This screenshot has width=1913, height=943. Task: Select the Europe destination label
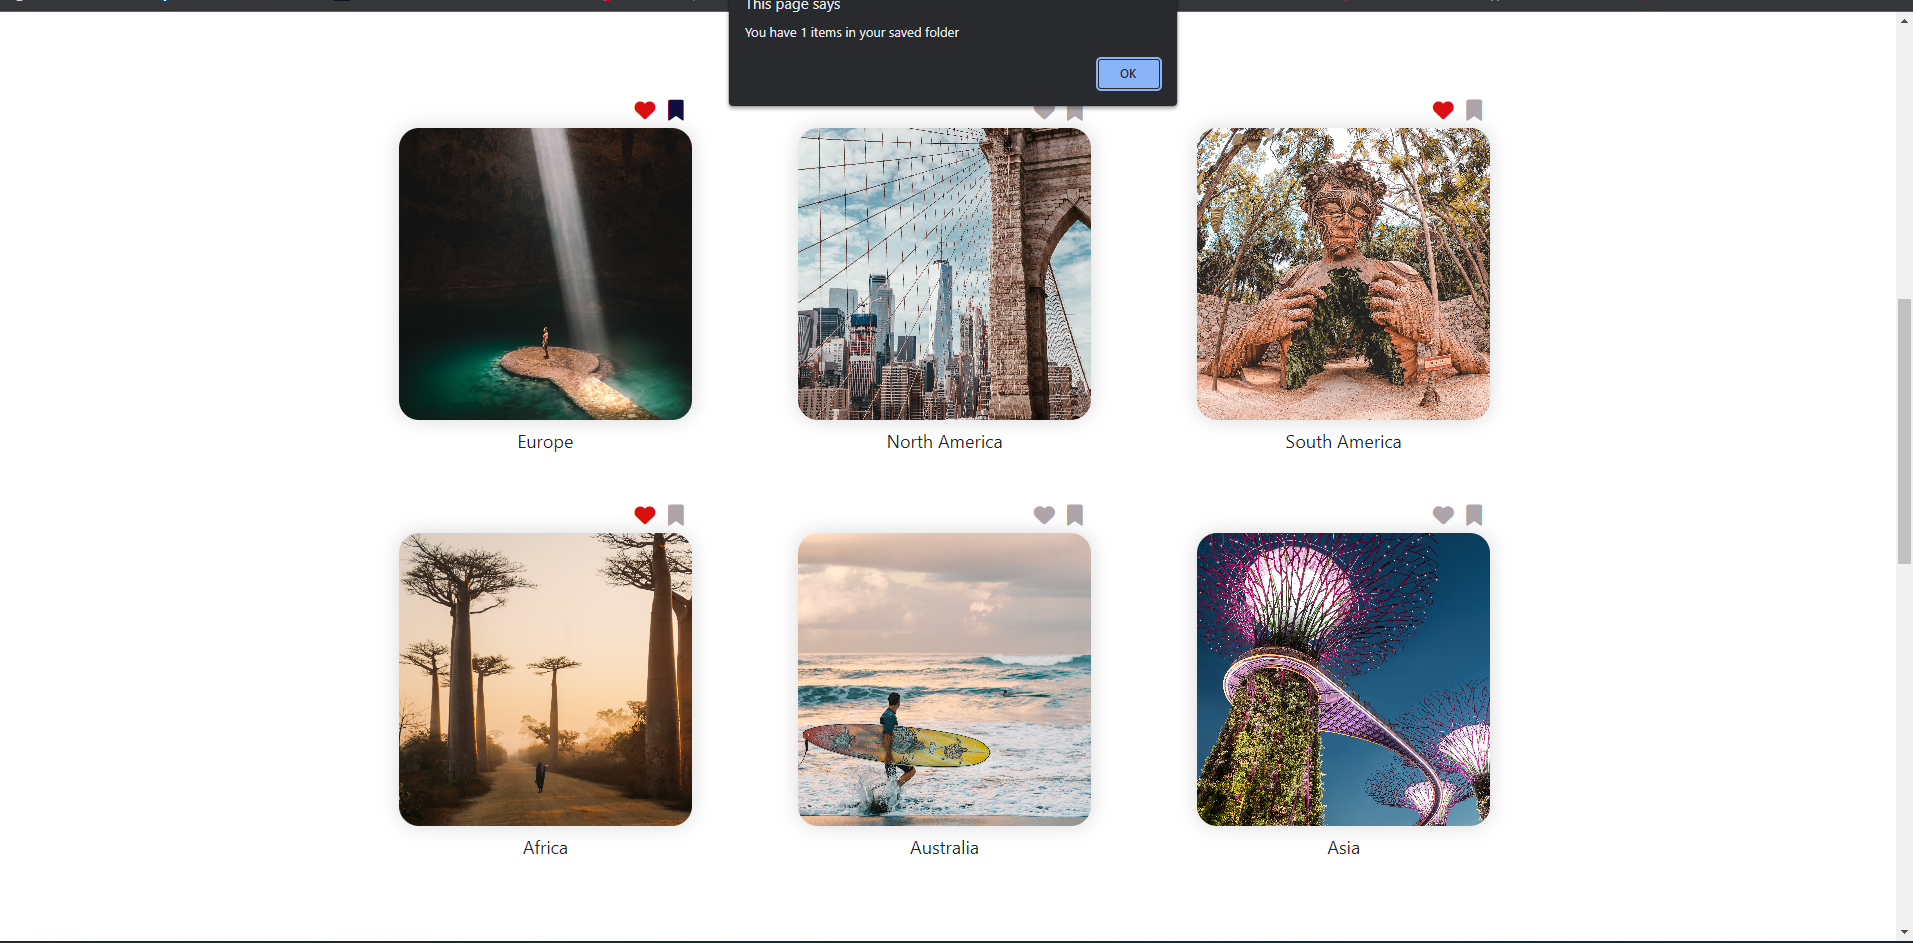pos(544,441)
